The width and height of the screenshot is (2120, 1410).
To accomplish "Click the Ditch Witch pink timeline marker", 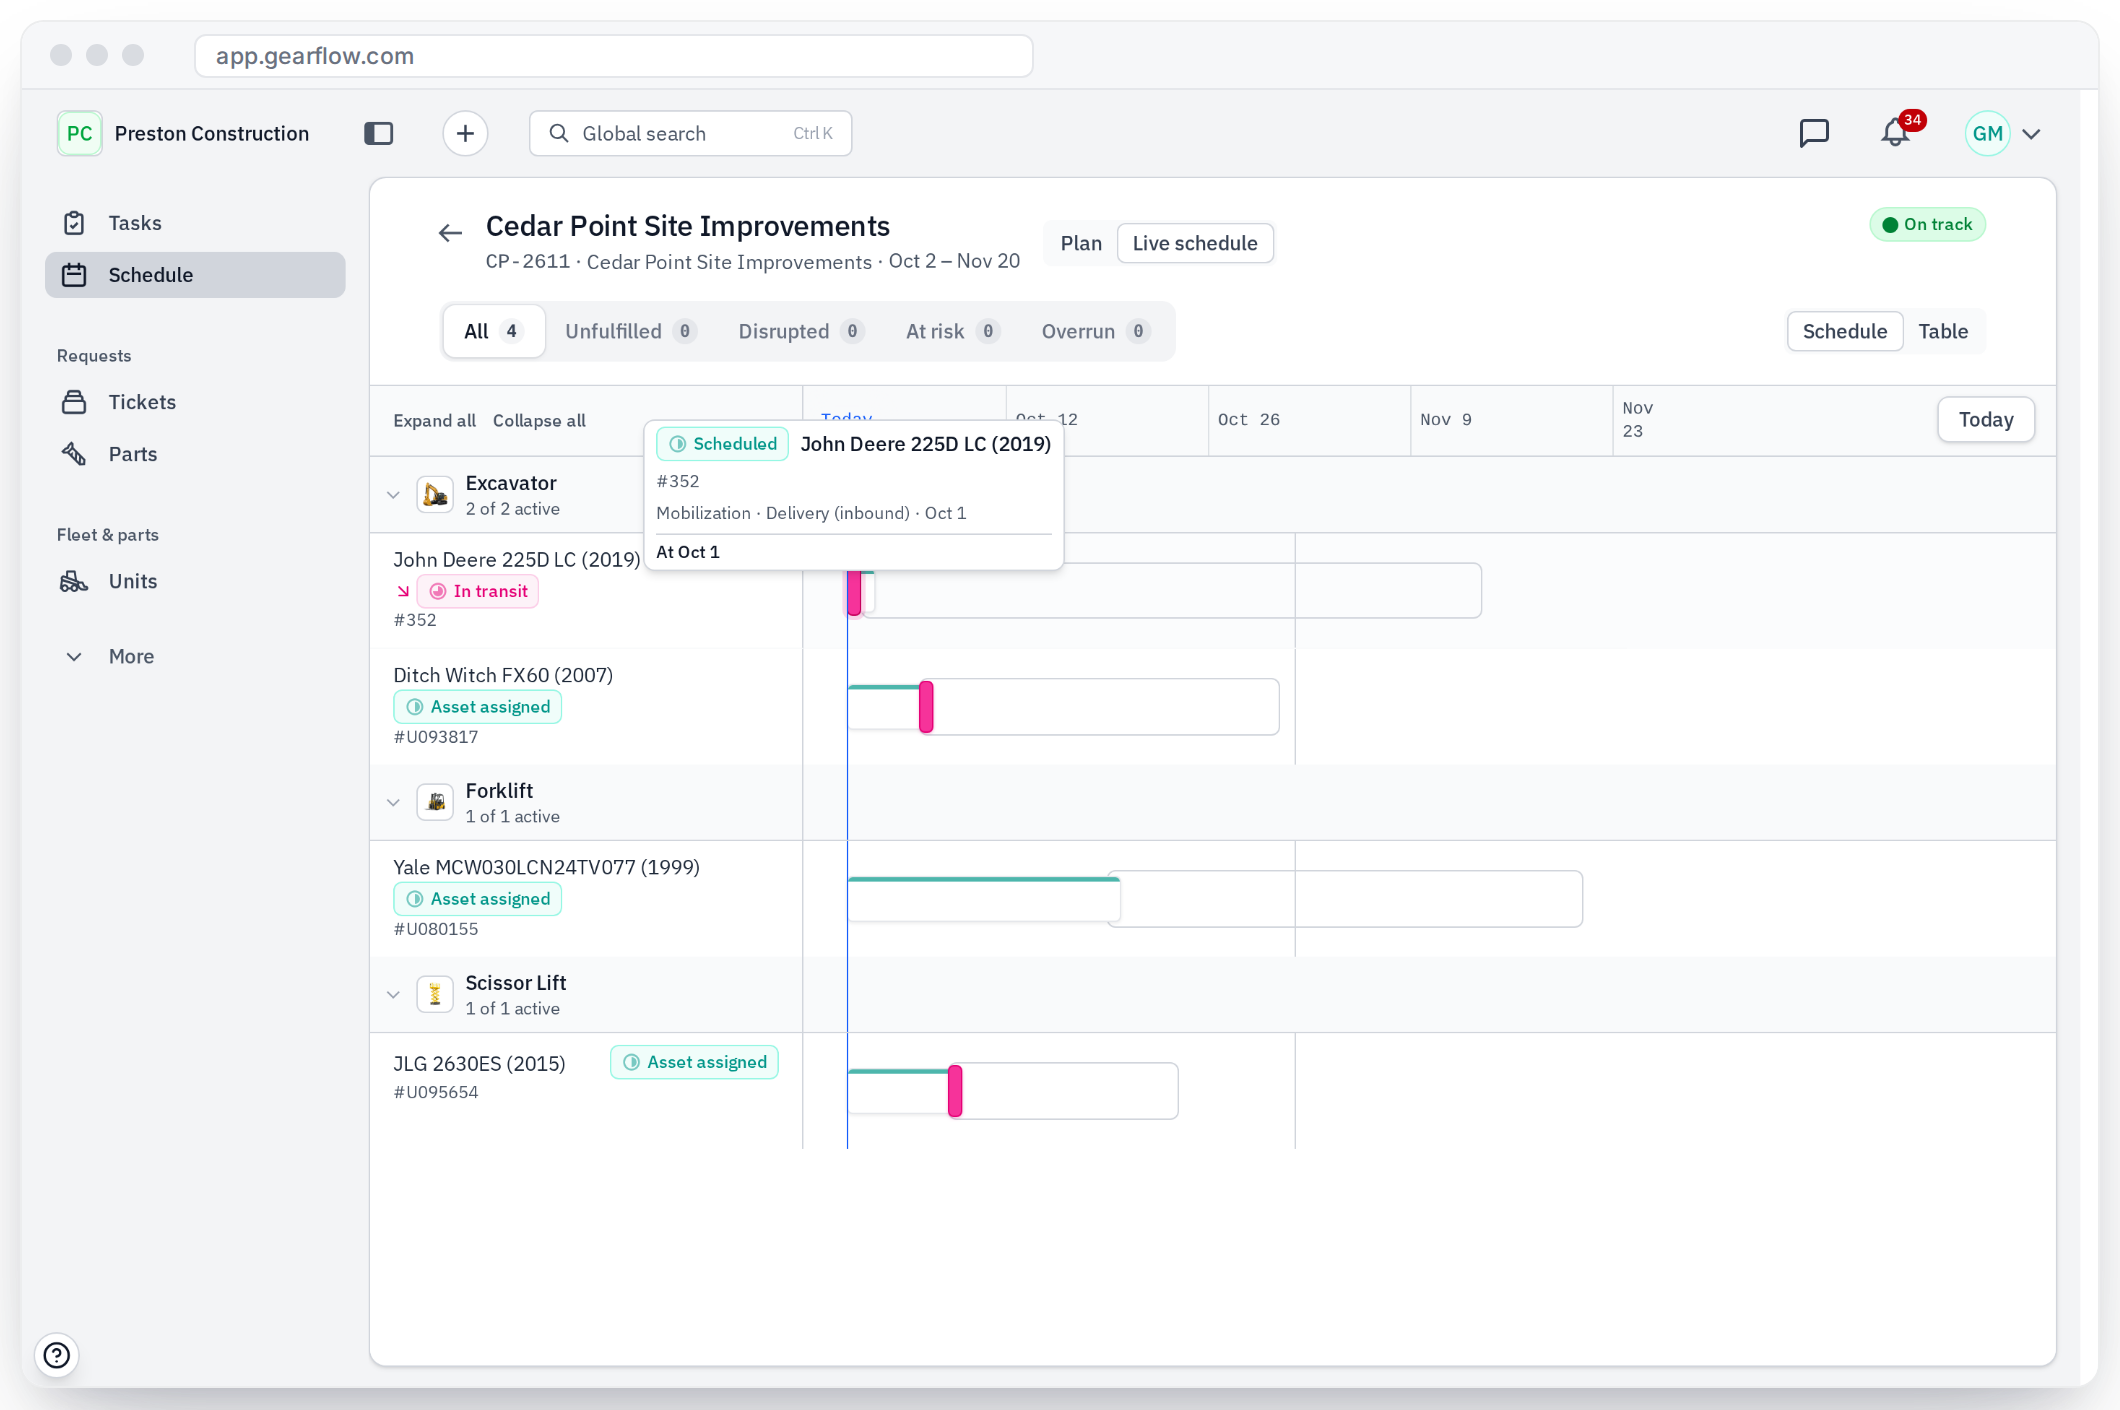I will (x=926, y=707).
